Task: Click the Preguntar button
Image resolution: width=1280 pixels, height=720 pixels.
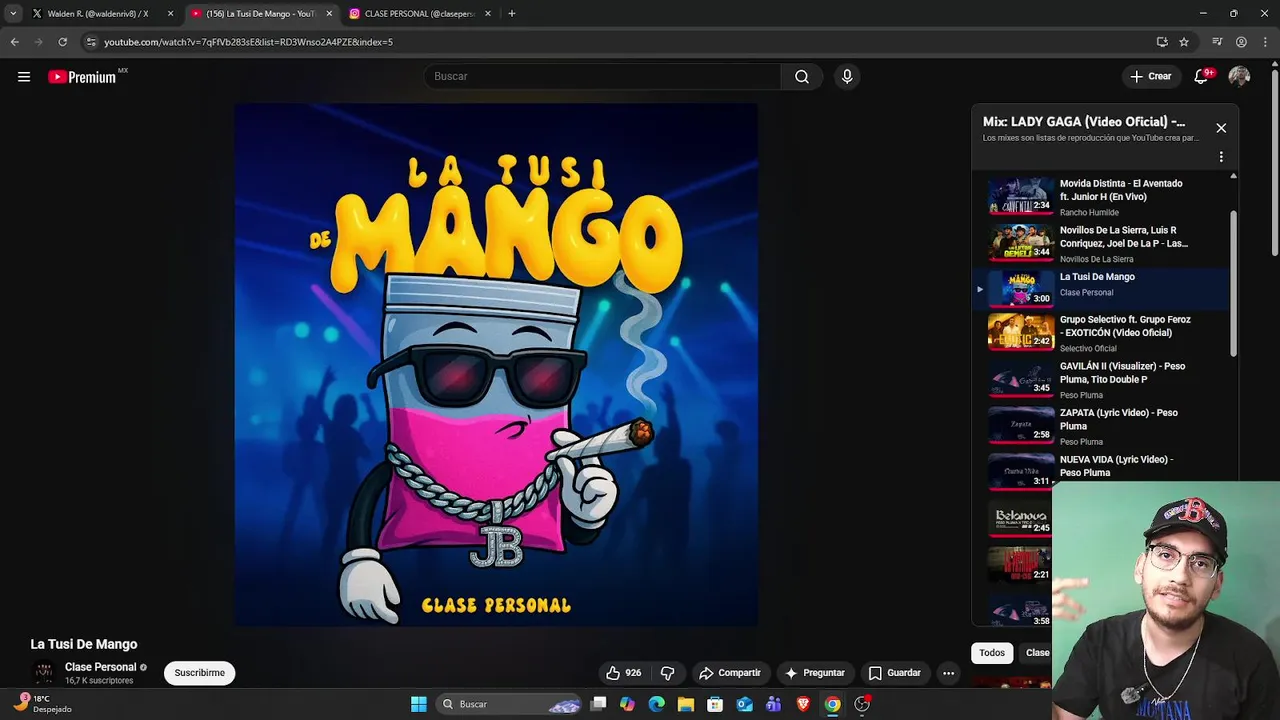Action: pos(815,673)
